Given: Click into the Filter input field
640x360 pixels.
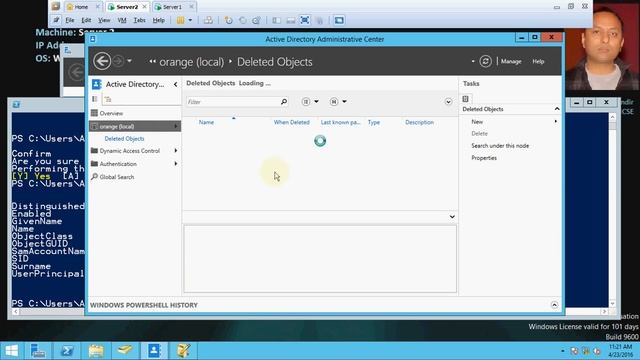Looking at the screenshot, I should [x=233, y=102].
